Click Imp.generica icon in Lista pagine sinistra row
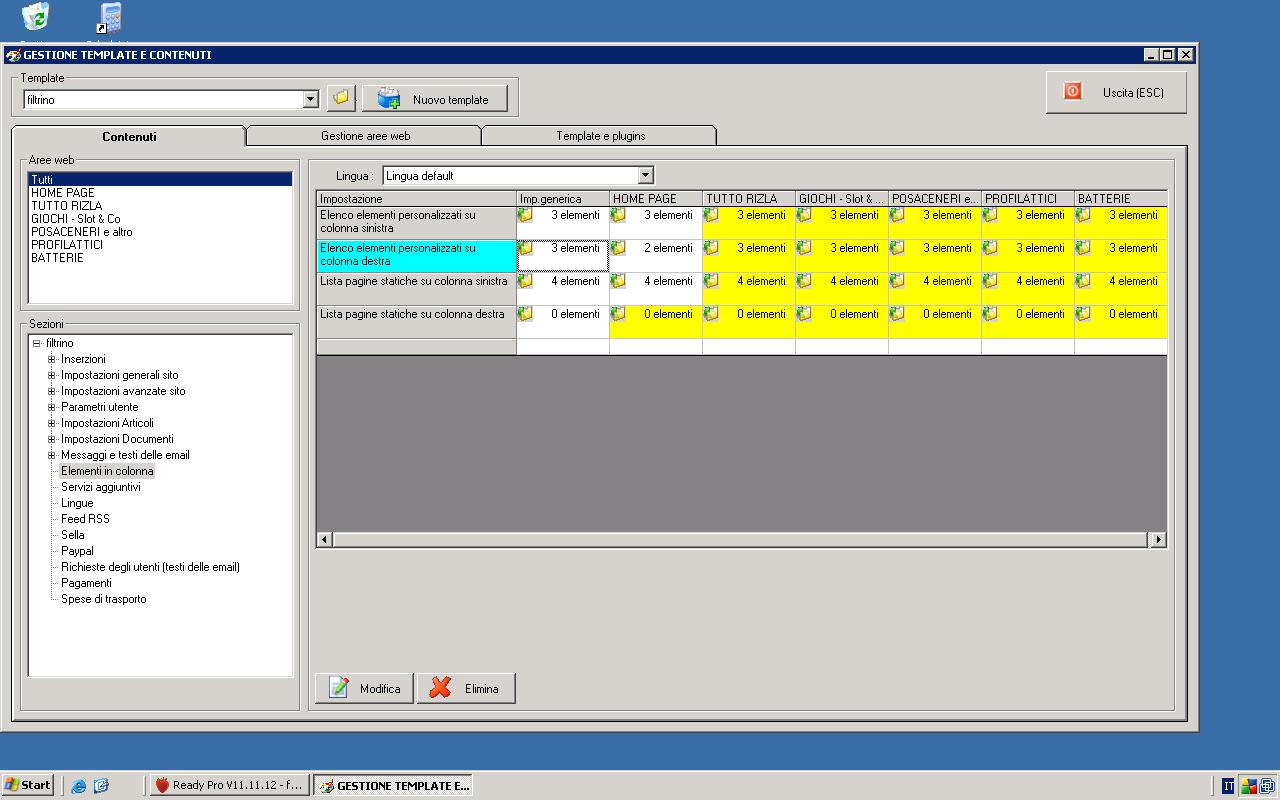The width and height of the screenshot is (1280, 800). (x=525, y=281)
